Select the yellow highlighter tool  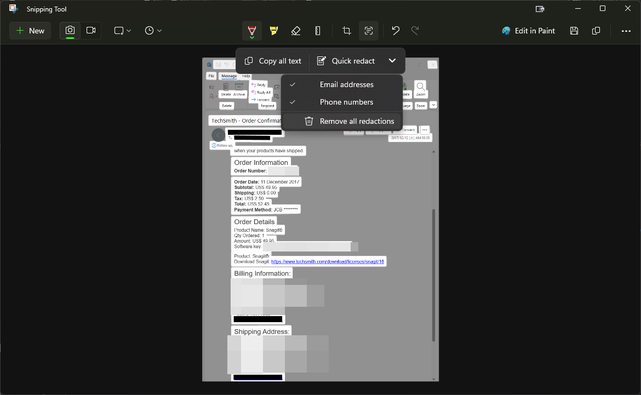coord(273,31)
